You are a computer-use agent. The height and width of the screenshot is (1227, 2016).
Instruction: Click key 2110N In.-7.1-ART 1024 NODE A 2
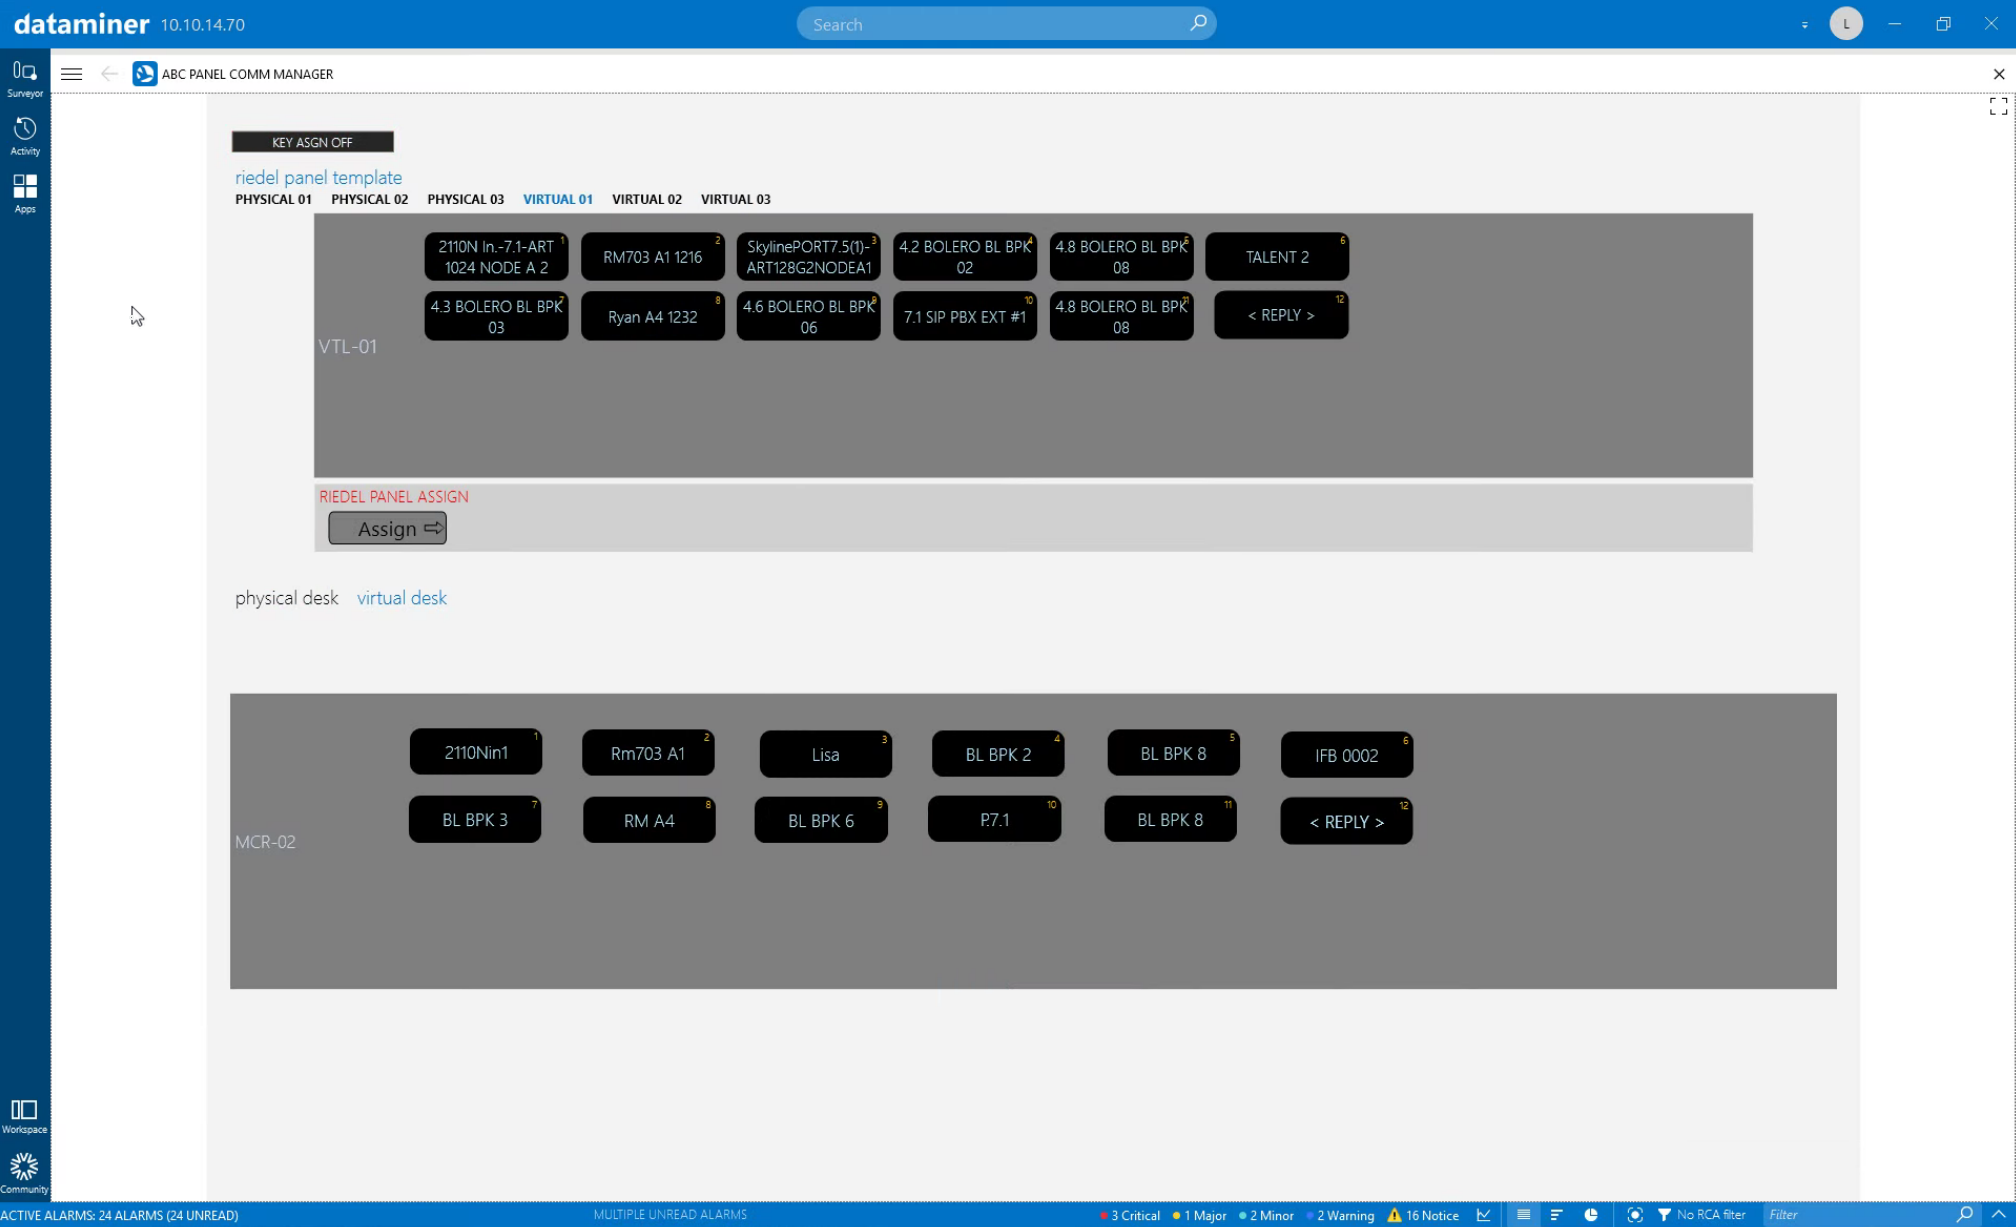click(x=496, y=257)
